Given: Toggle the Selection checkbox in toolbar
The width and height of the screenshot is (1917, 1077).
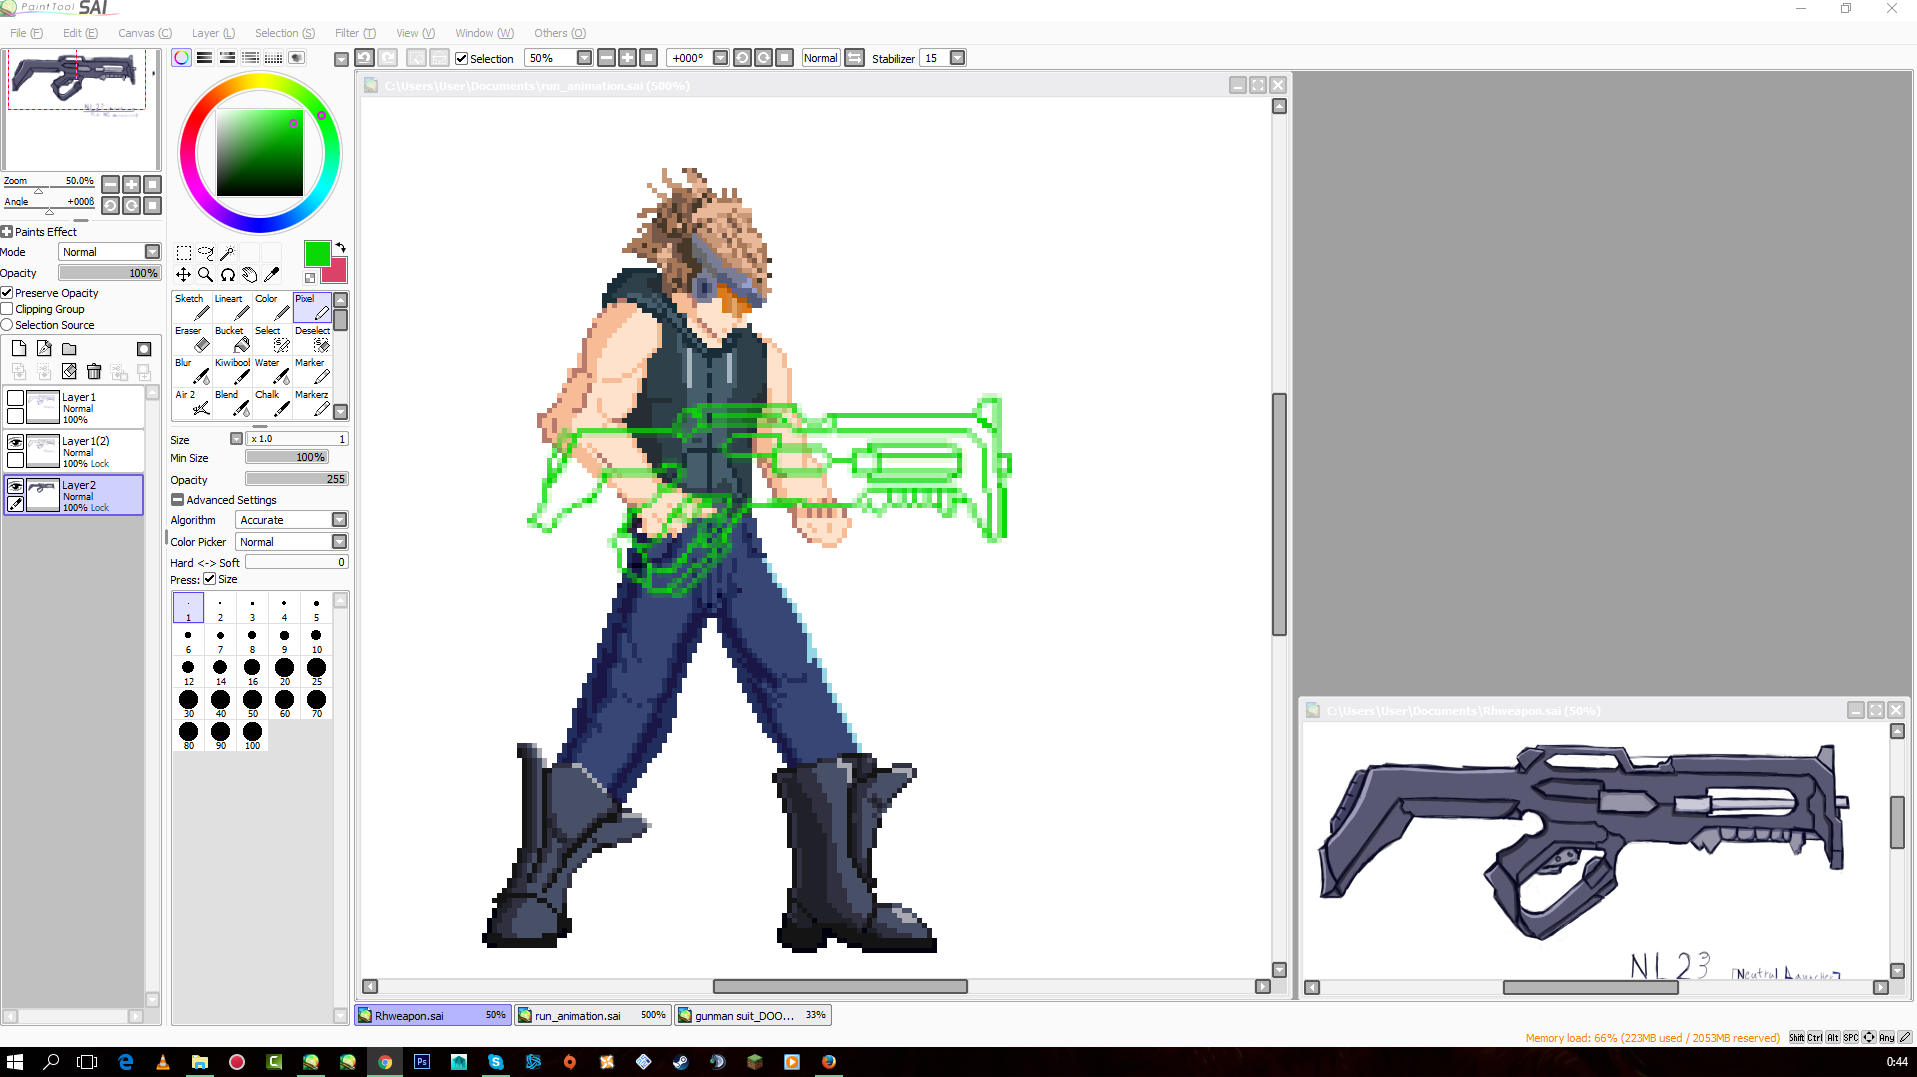Looking at the screenshot, I should point(462,59).
